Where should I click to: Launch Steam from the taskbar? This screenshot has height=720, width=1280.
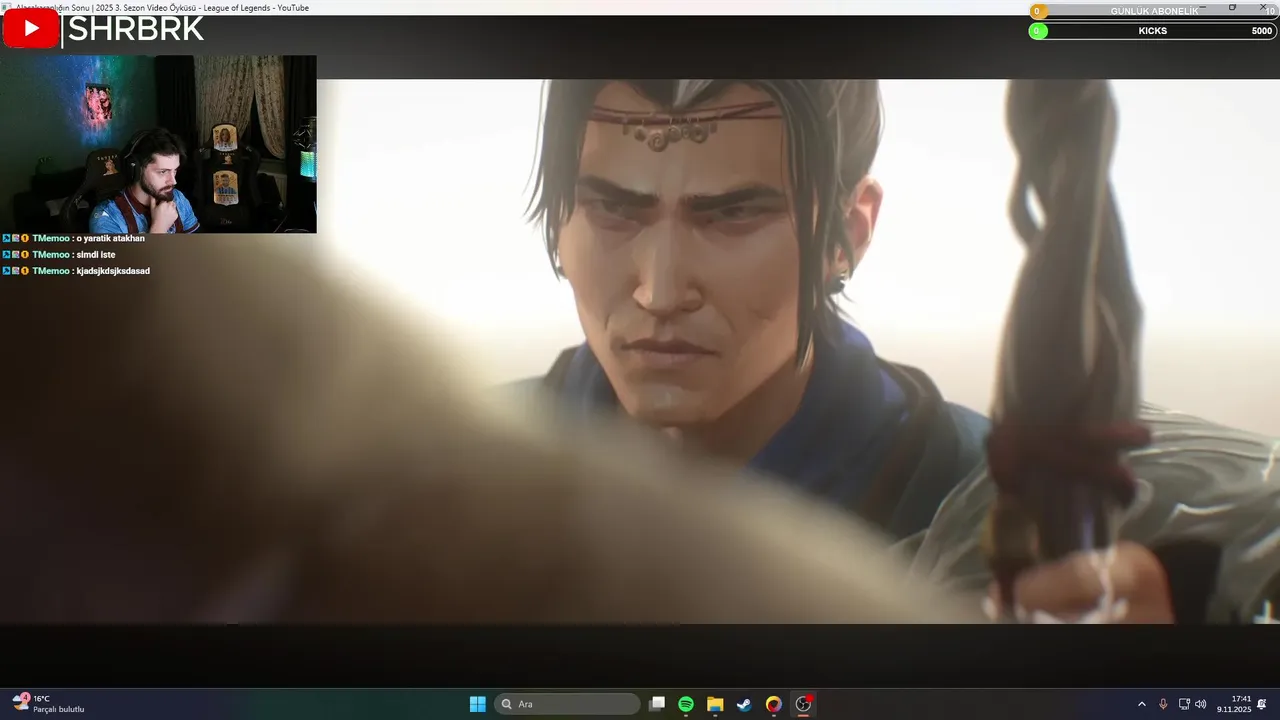744,704
